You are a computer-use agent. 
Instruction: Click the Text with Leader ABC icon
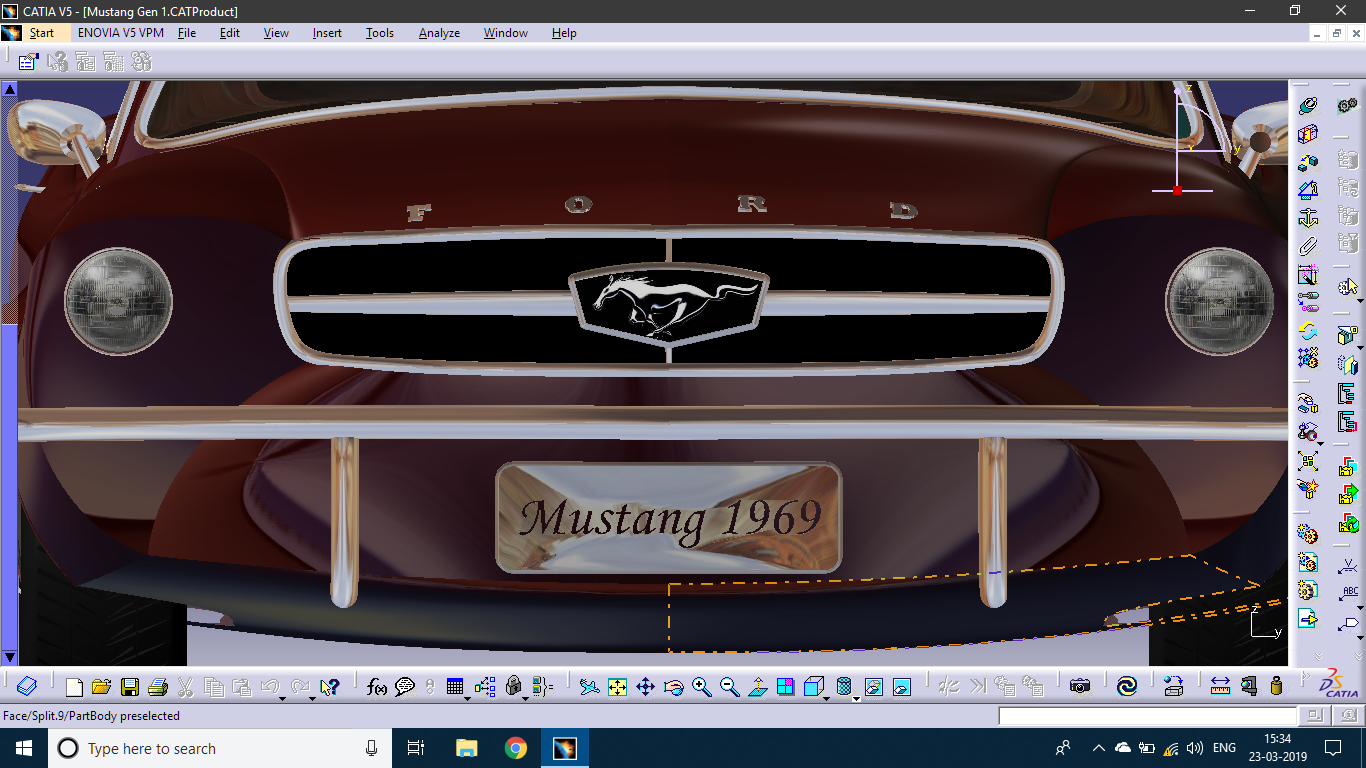(x=1349, y=593)
